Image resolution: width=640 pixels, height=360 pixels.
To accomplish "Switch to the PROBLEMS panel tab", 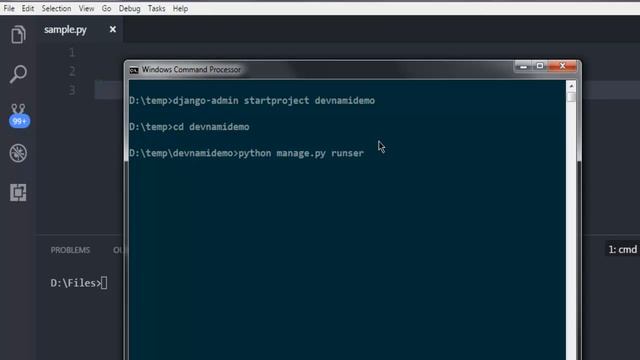I will tap(70, 250).
